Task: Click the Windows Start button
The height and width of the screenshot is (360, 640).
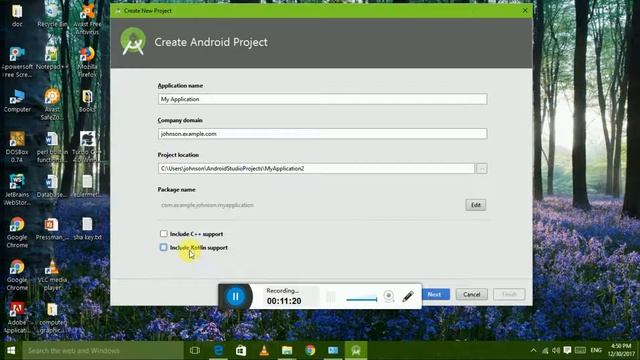Action: tap(11, 350)
